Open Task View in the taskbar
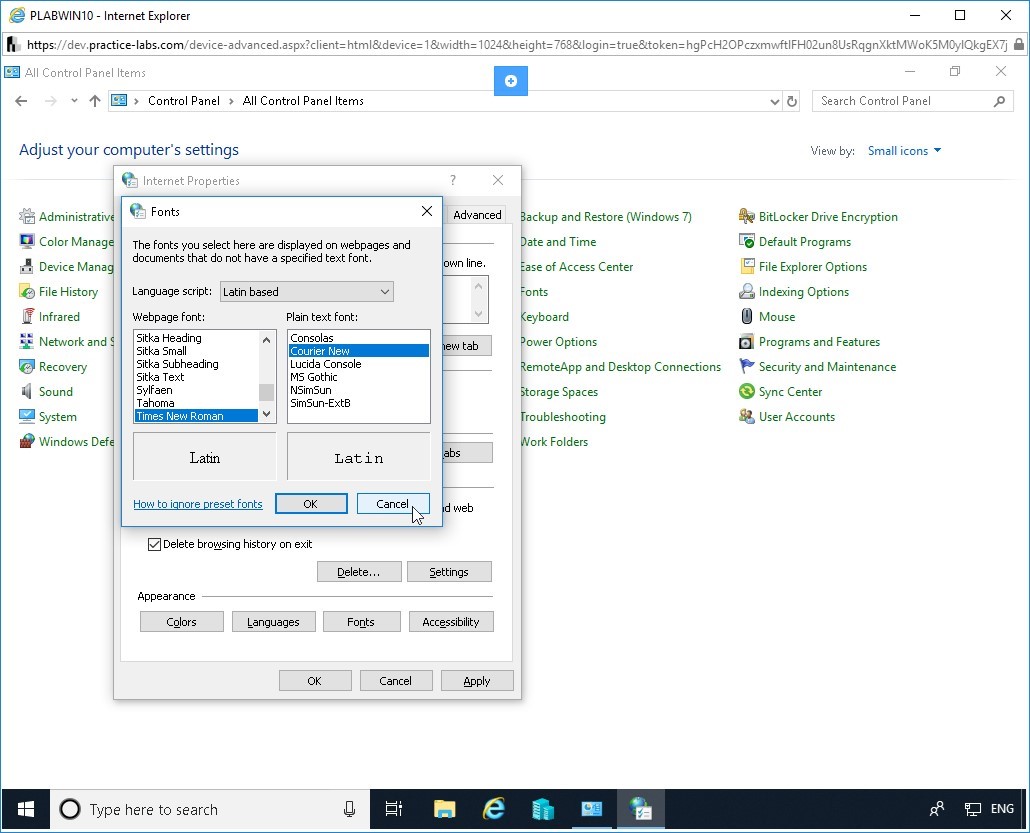 pyautogui.click(x=393, y=809)
